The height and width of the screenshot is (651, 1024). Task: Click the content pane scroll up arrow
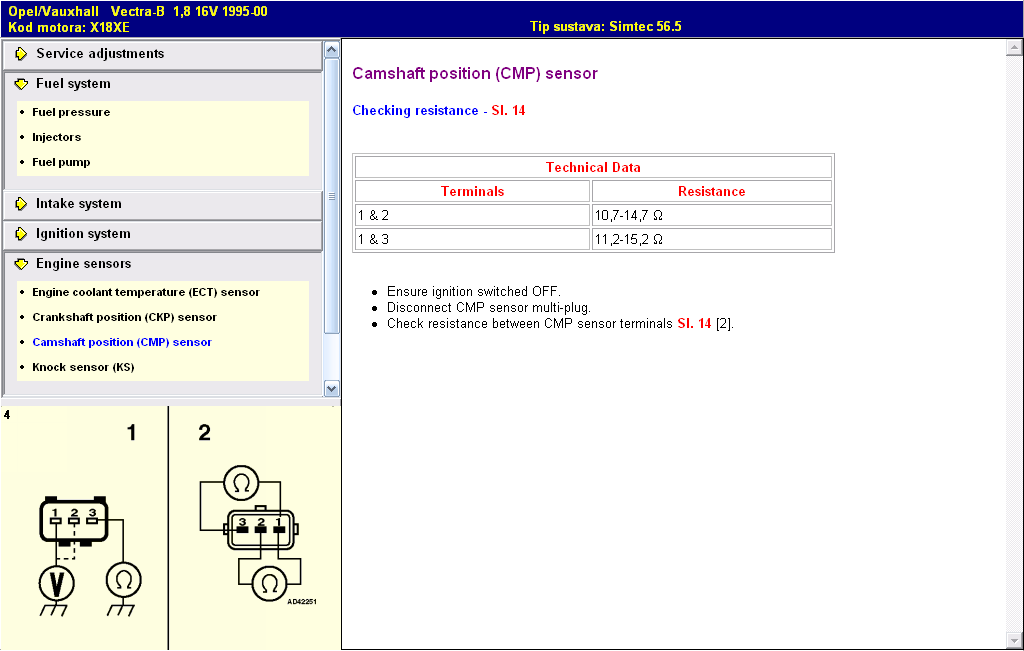(x=1014, y=47)
